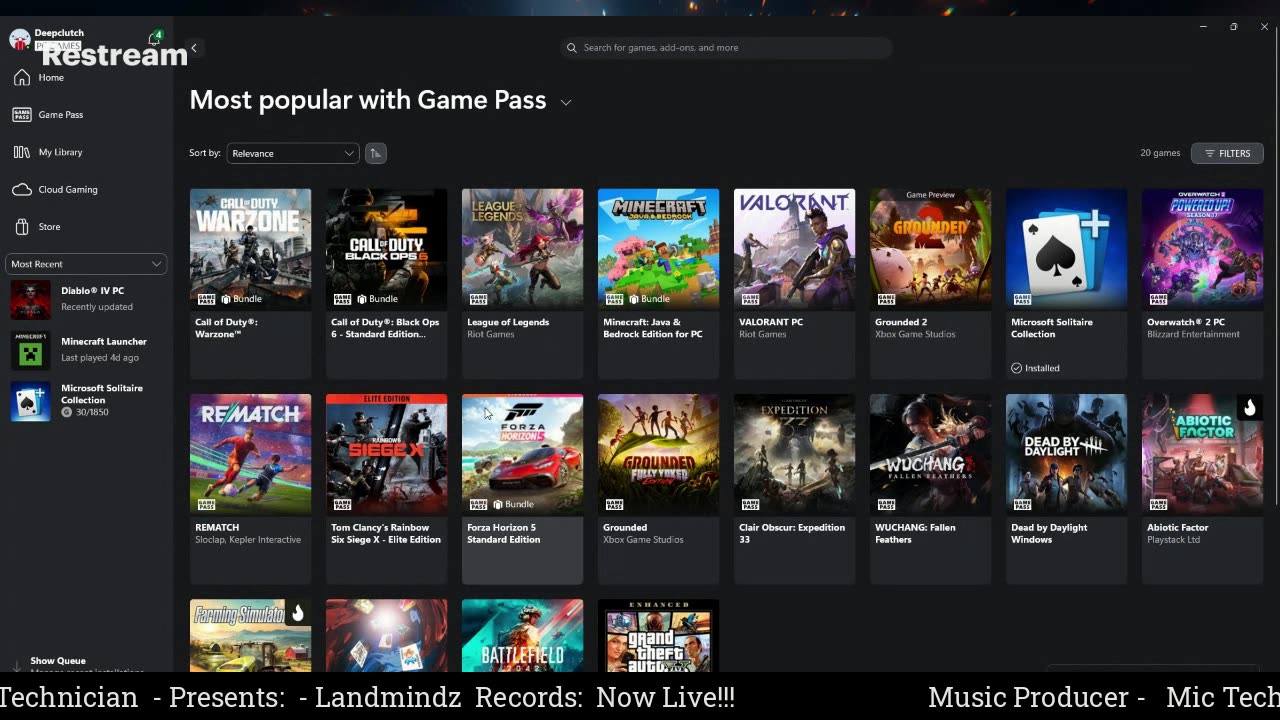The width and height of the screenshot is (1280, 720).
Task: Click the Bundle icon on Forza Horizon 5
Action: coord(497,504)
